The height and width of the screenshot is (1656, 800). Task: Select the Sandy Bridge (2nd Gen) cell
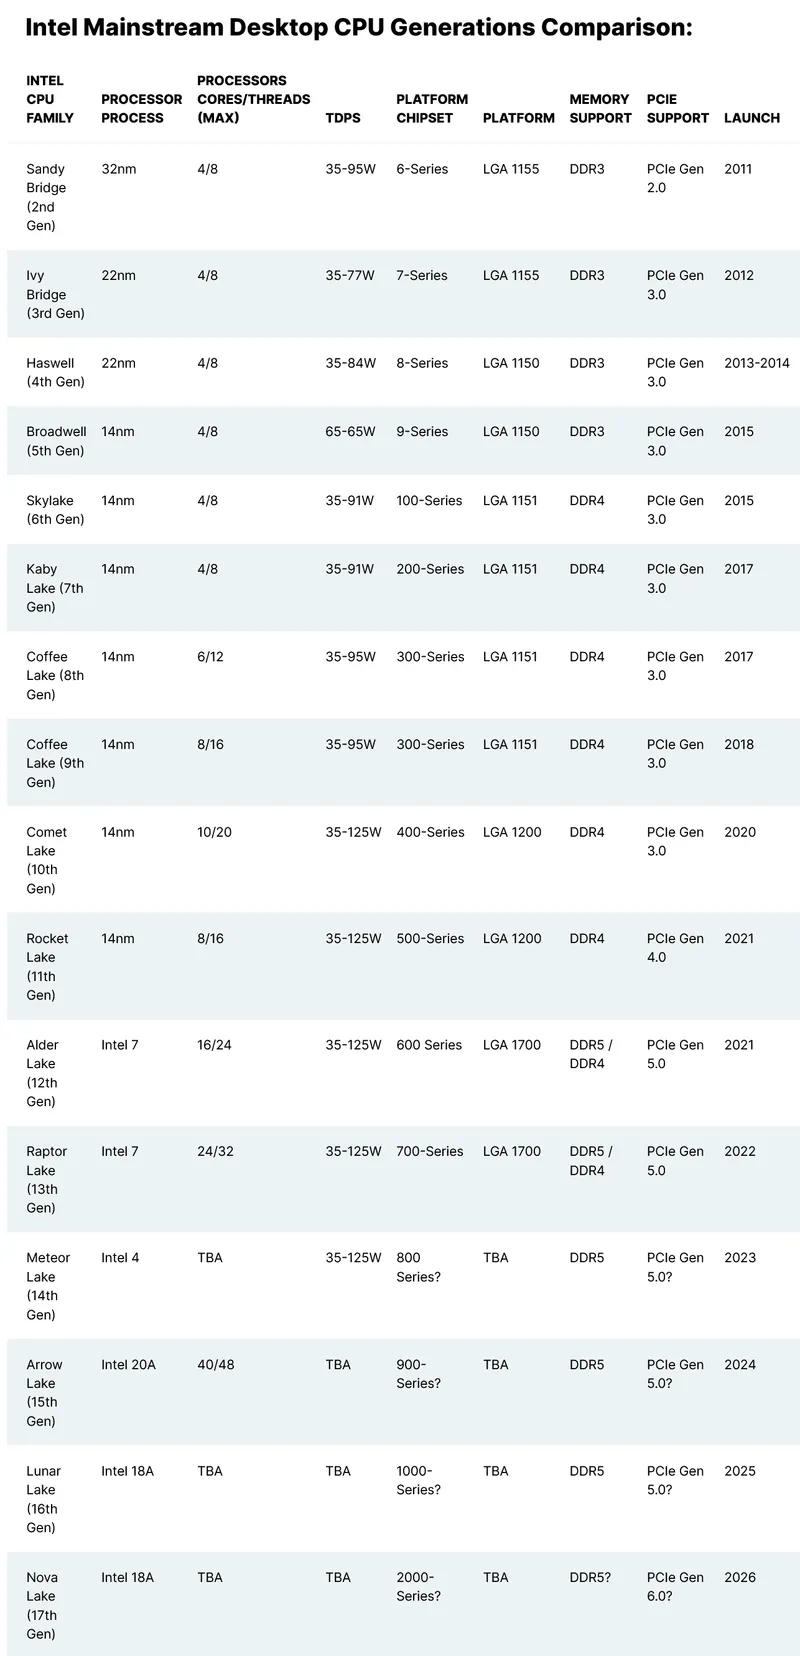click(46, 197)
